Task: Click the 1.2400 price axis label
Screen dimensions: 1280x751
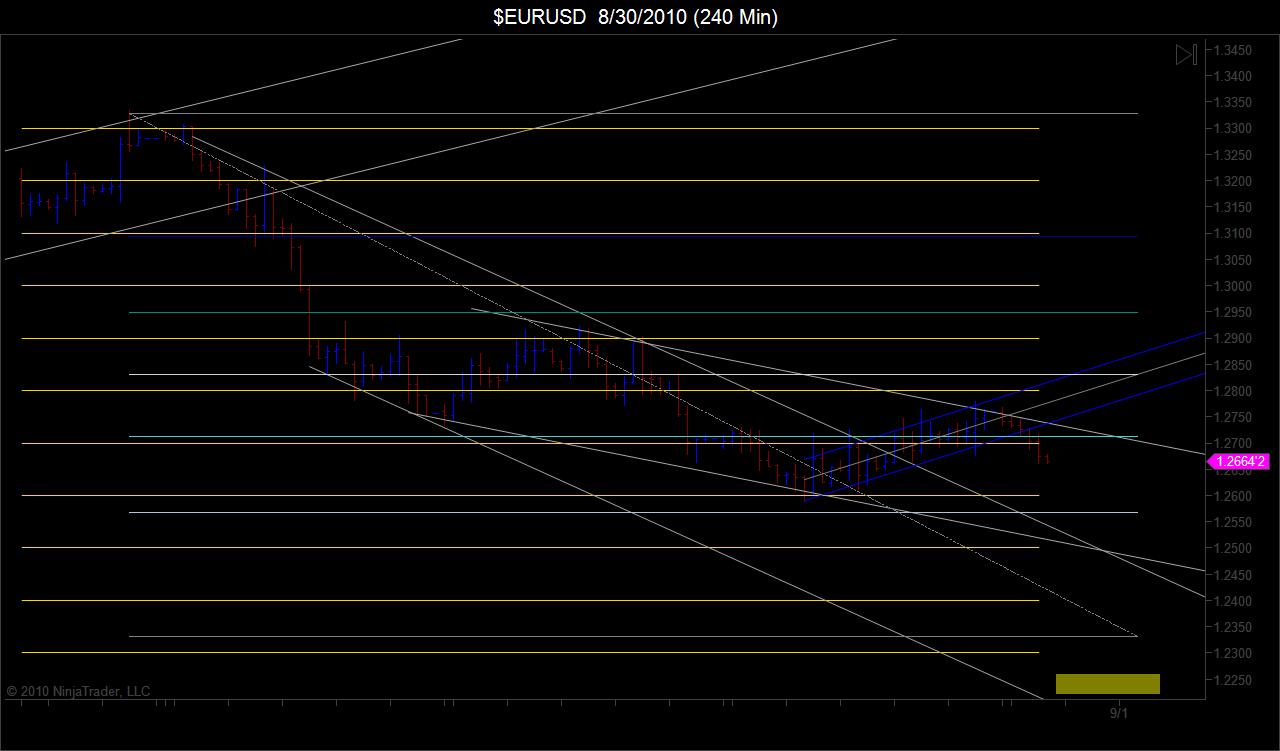Action: click(x=1233, y=601)
